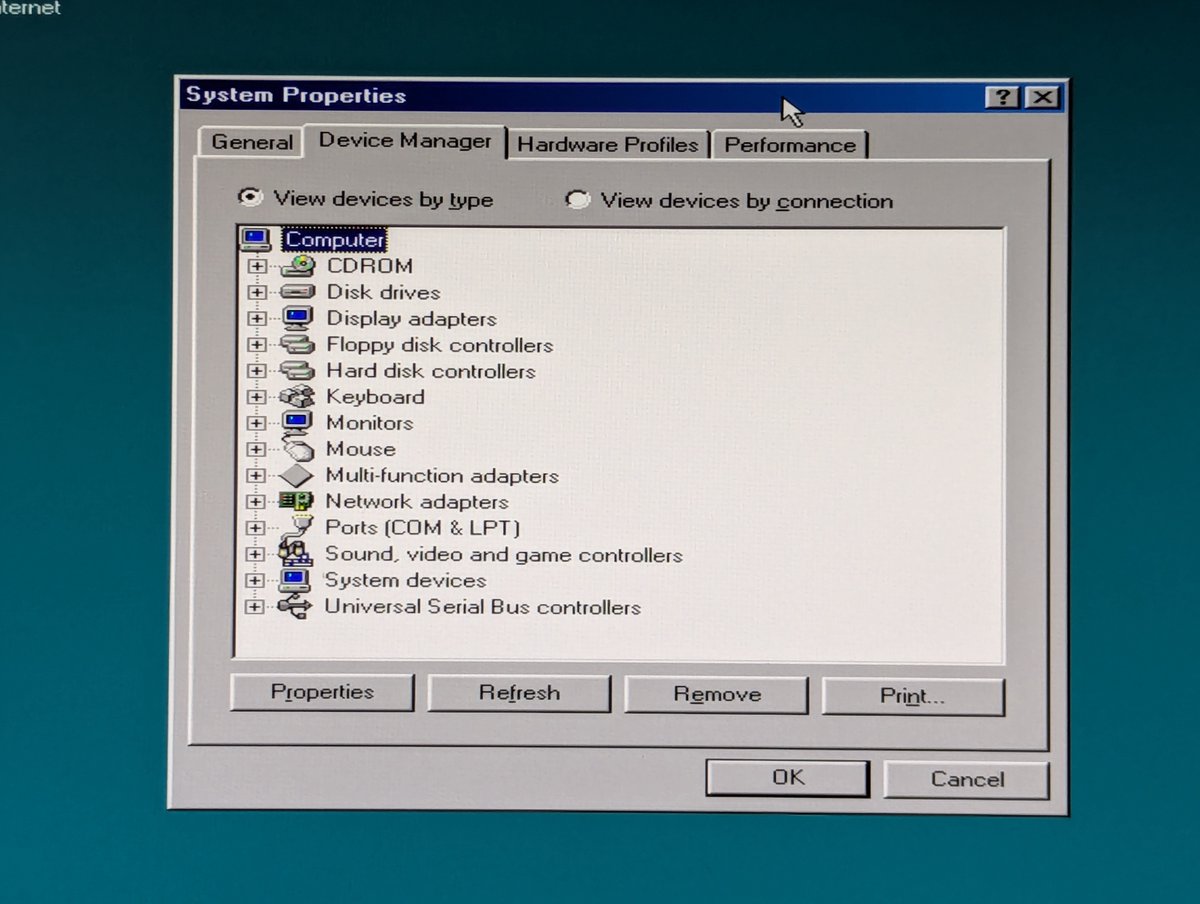Viewport: 1200px width, 904px height.
Task: Click the Remove button
Action: coord(717,694)
